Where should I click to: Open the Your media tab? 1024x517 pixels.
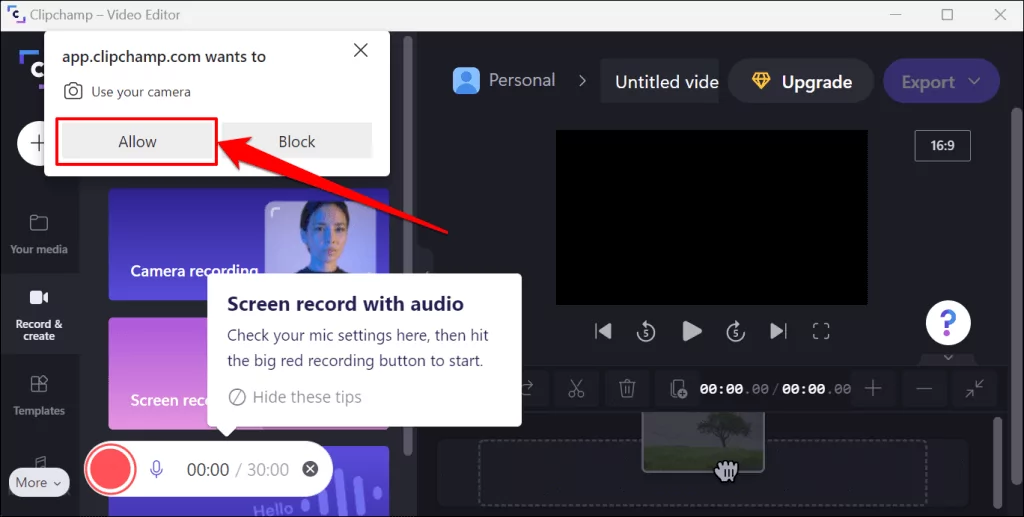pyautogui.click(x=39, y=234)
